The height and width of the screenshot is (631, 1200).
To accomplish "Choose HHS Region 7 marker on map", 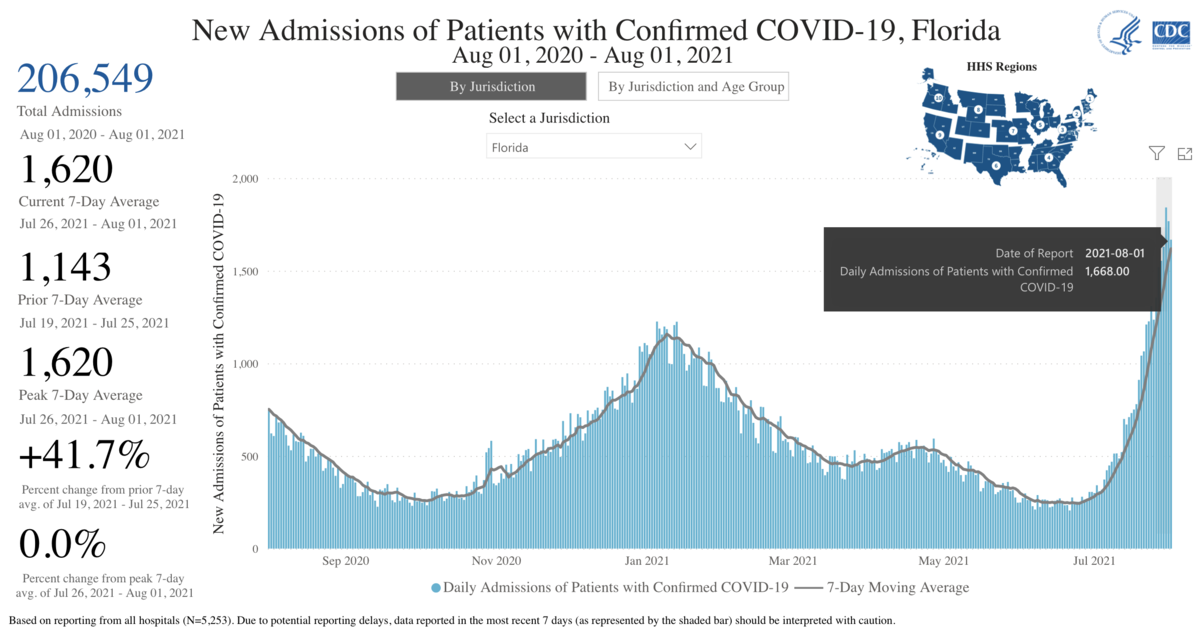I will click(x=1013, y=131).
